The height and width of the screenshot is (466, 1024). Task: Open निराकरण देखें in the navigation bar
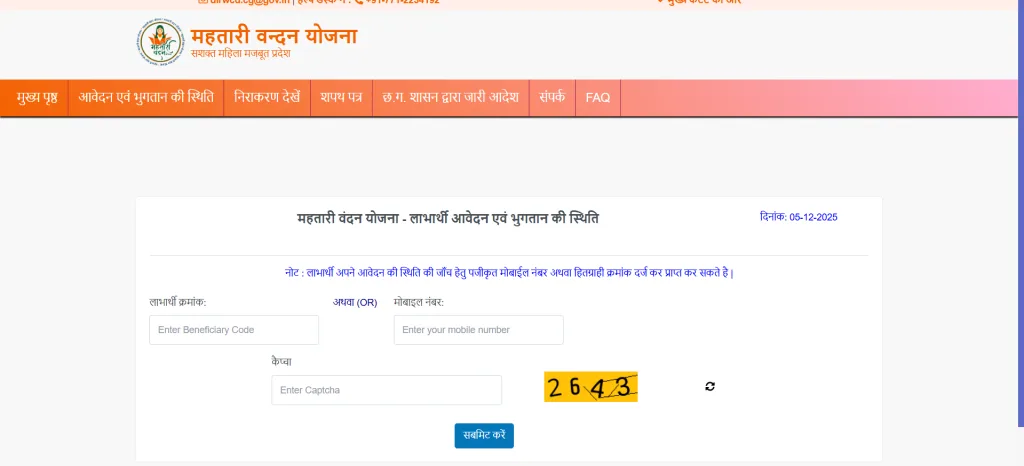[x=267, y=98]
